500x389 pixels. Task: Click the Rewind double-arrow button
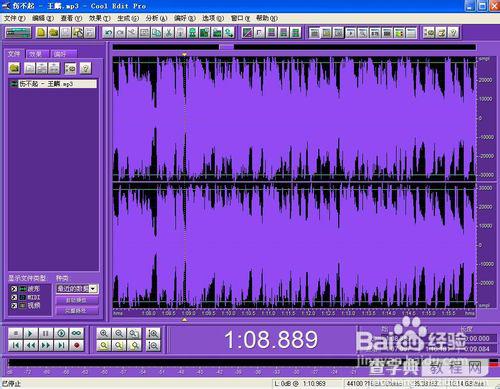pos(30,345)
